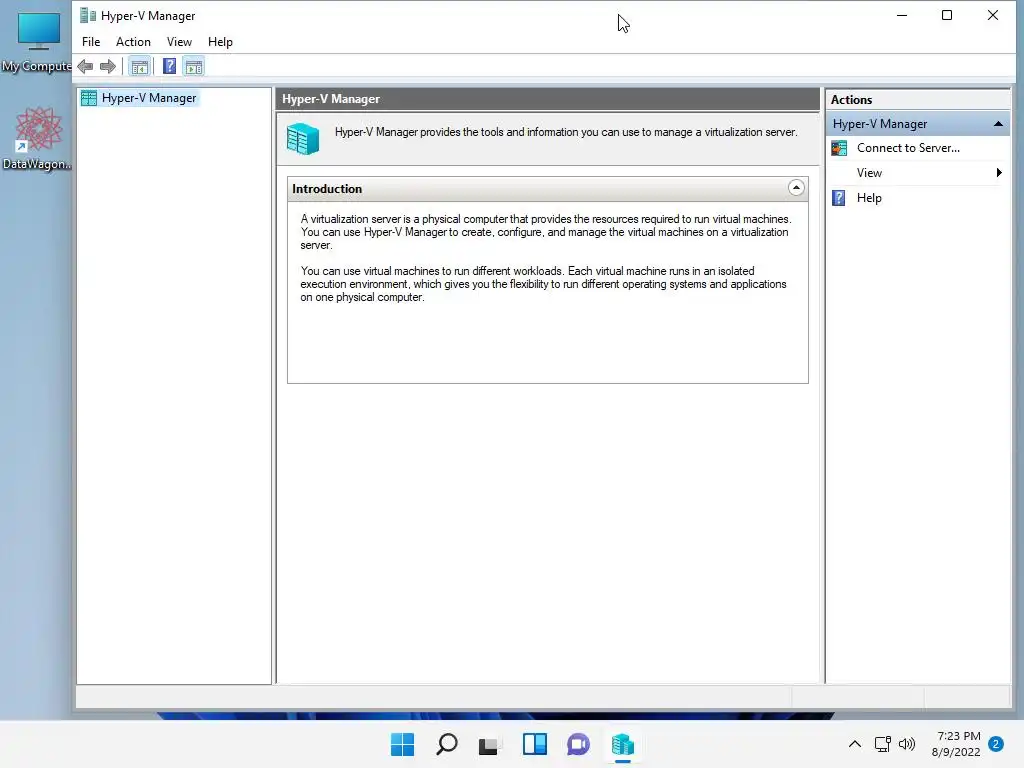Open the Help menu in the menu bar
Viewport: 1024px width, 768px height.
pos(220,42)
